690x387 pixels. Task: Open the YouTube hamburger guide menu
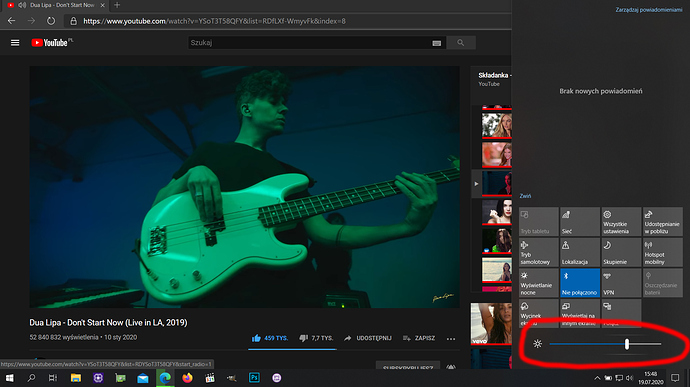tap(15, 43)
